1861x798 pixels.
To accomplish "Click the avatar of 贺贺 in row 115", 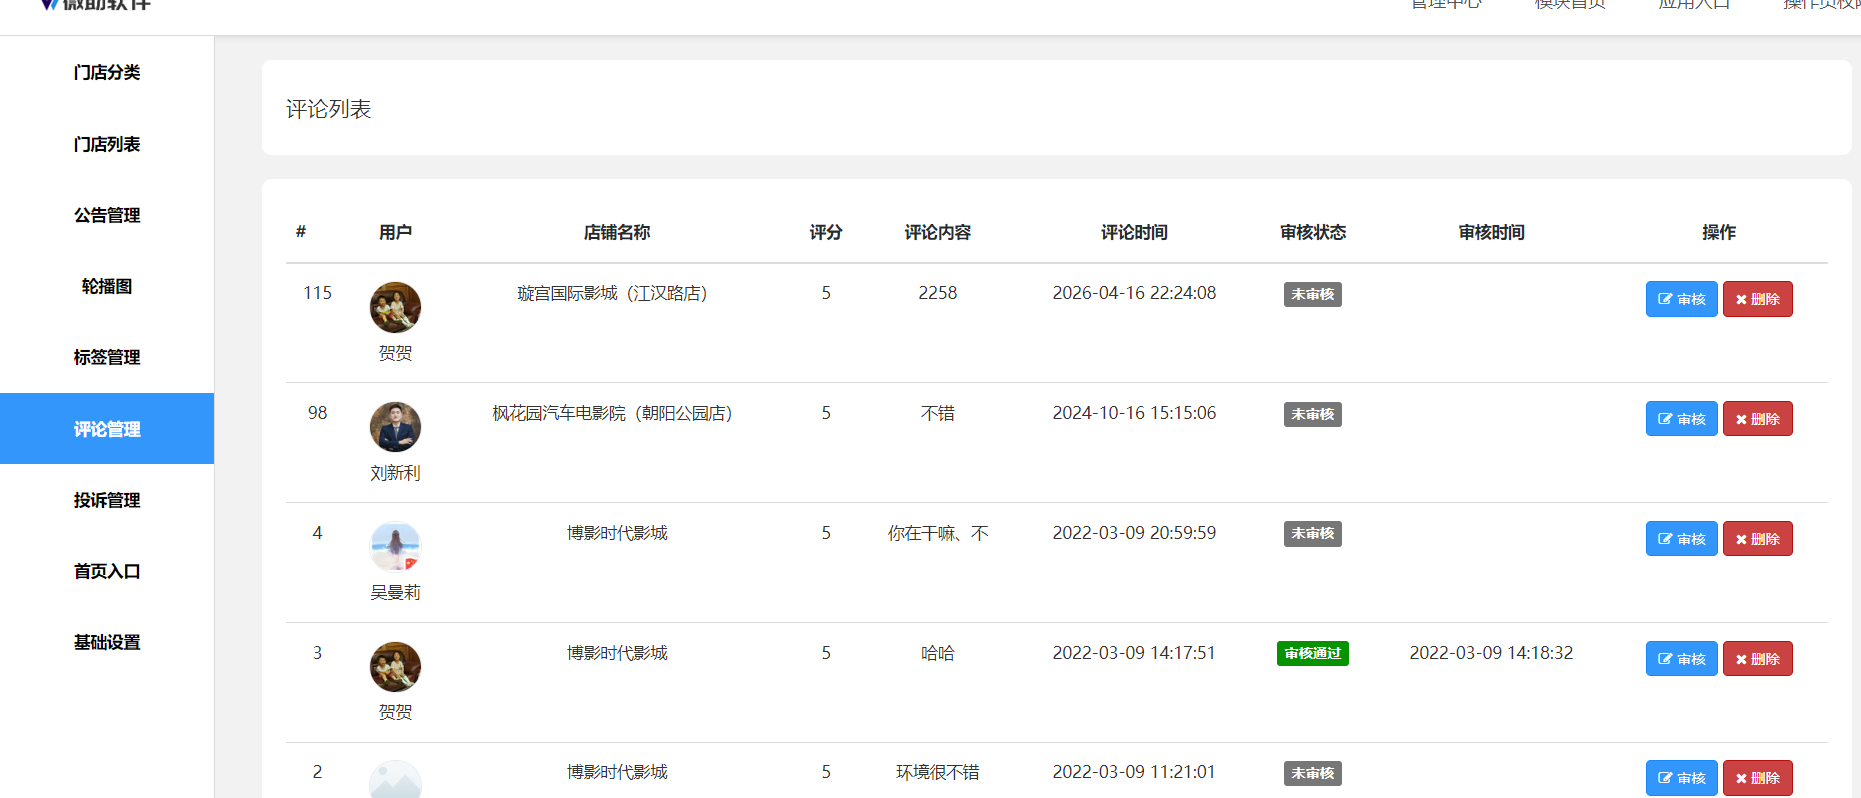I will [395, 308].
